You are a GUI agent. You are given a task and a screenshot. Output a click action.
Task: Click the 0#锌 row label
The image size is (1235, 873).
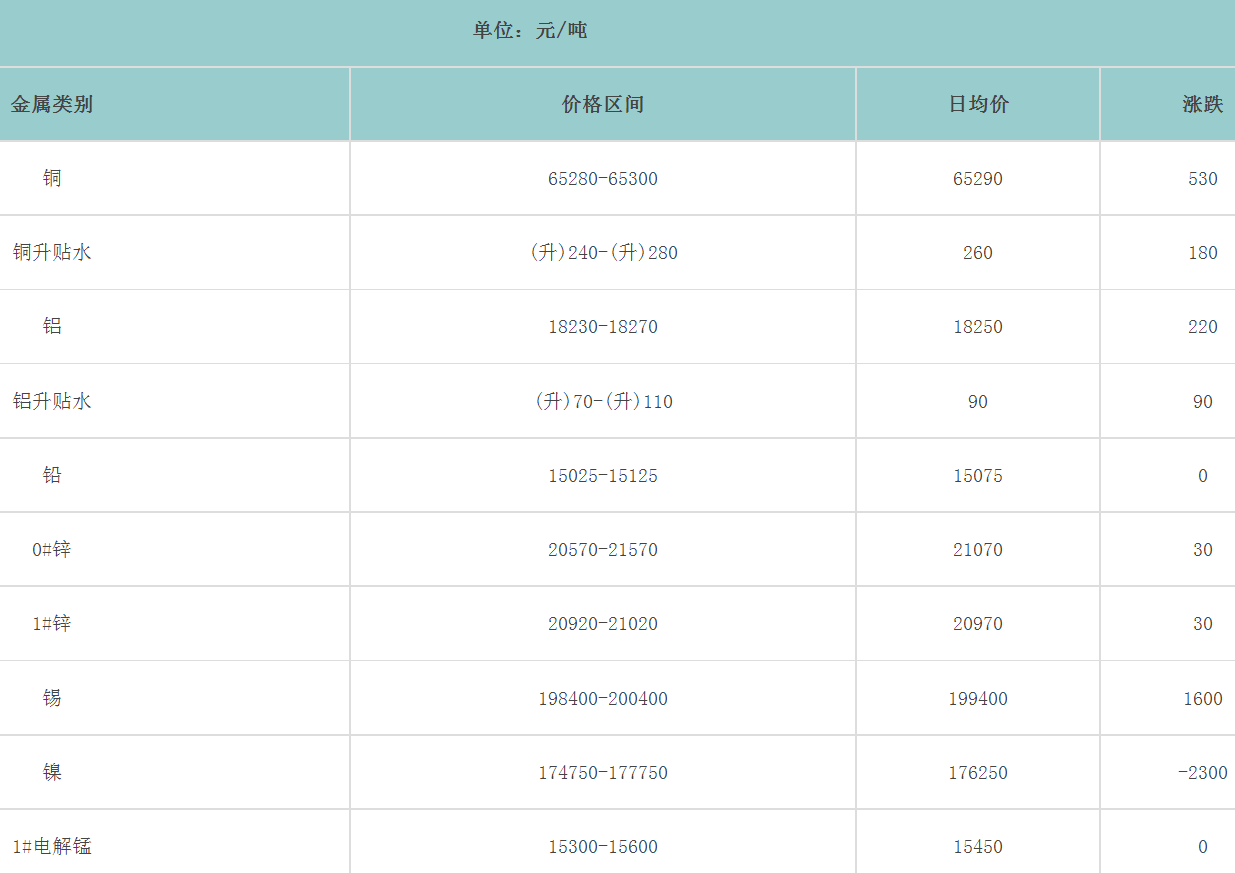[52, 549]
